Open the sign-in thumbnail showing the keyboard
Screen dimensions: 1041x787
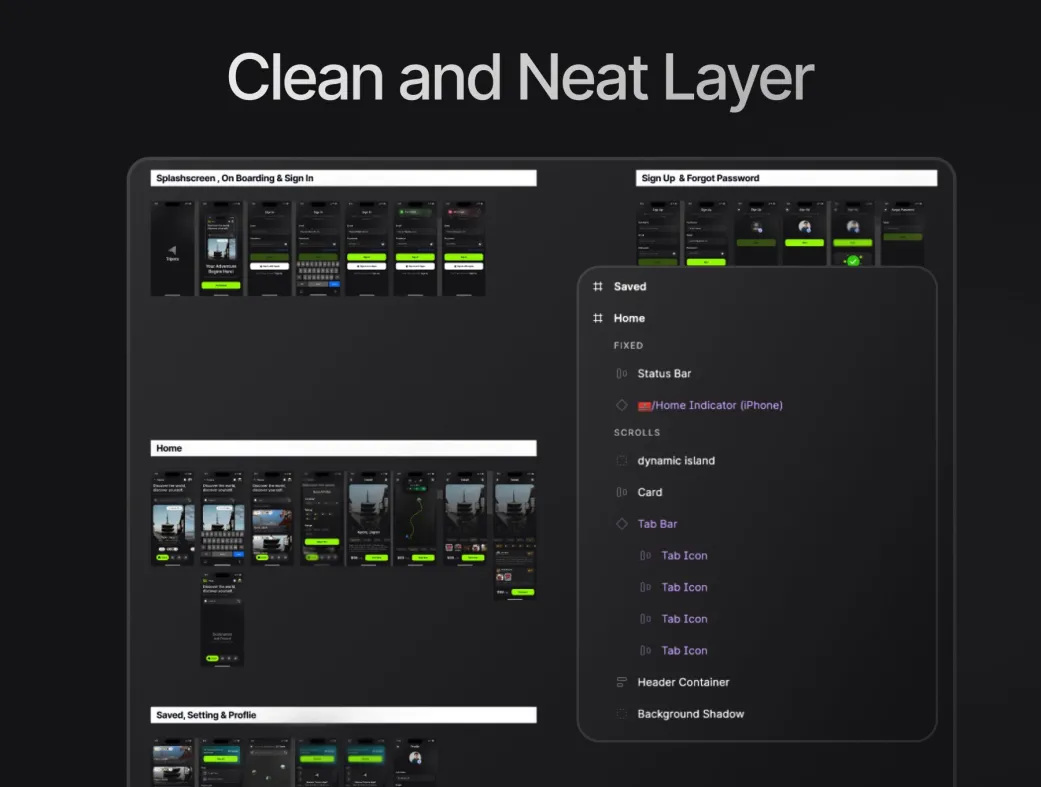point(318,248)
